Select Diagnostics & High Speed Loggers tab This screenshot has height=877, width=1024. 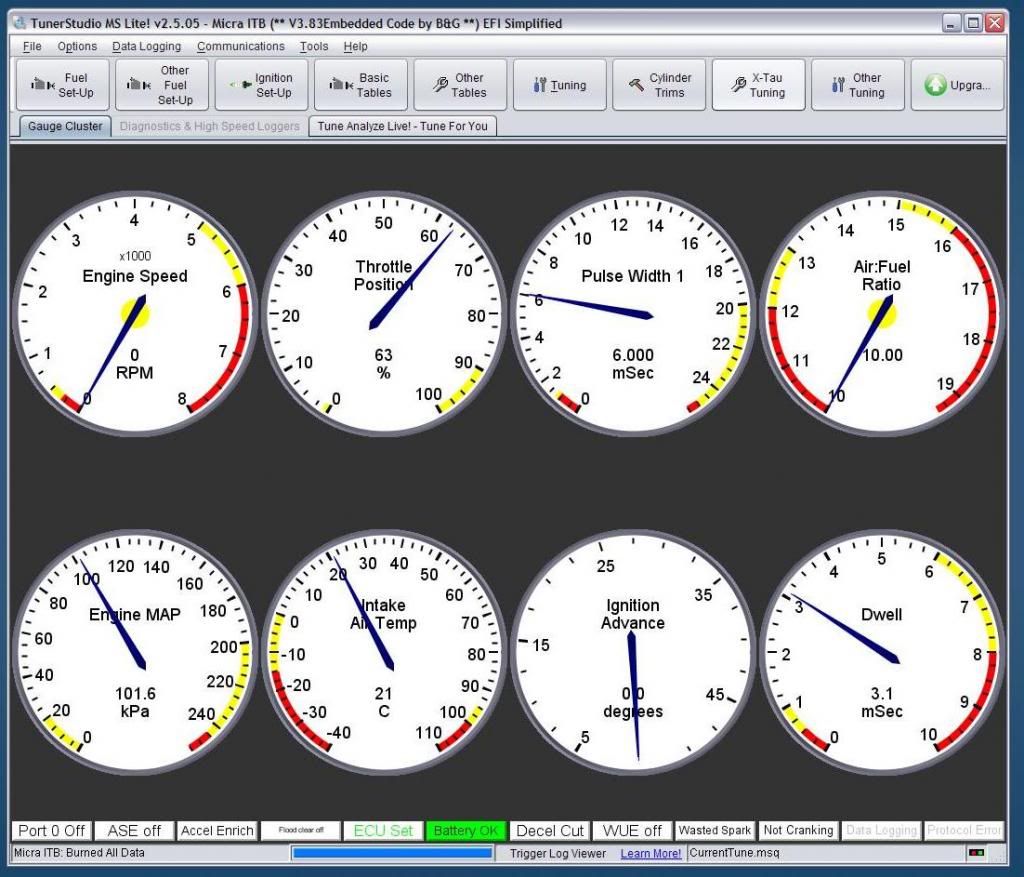click(209, 126)
